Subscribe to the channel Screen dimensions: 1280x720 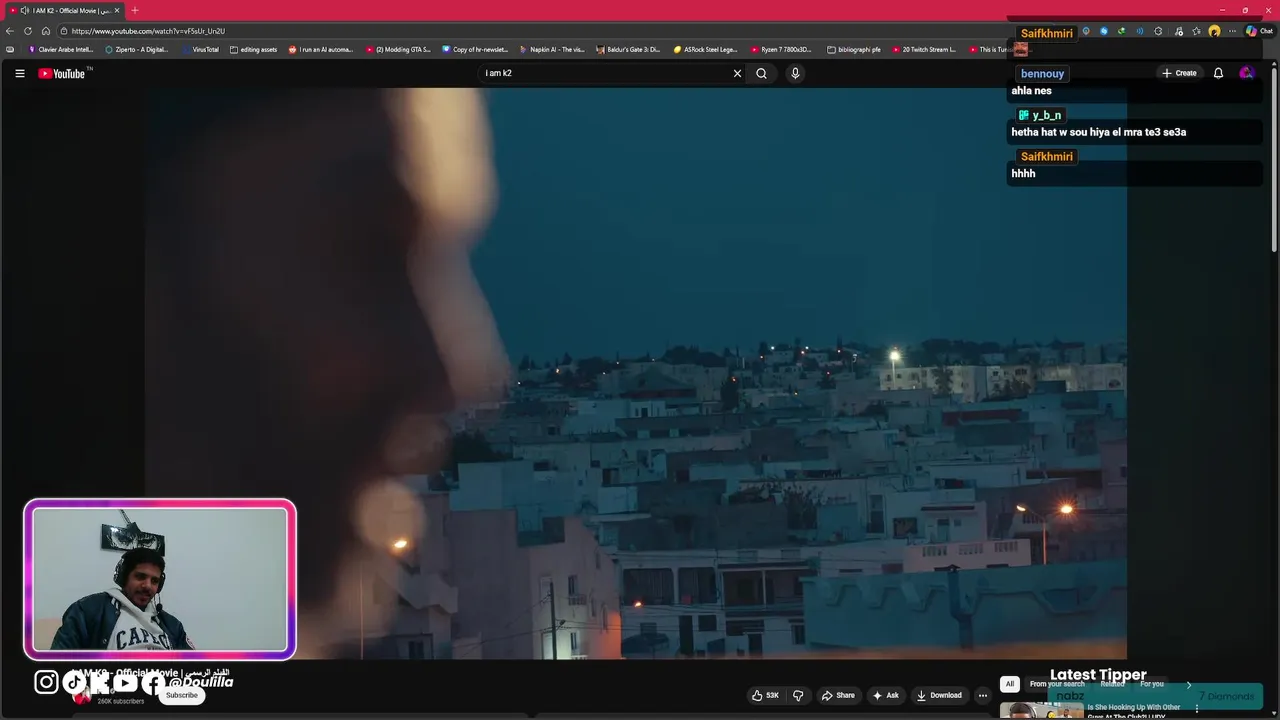(182, 695)
